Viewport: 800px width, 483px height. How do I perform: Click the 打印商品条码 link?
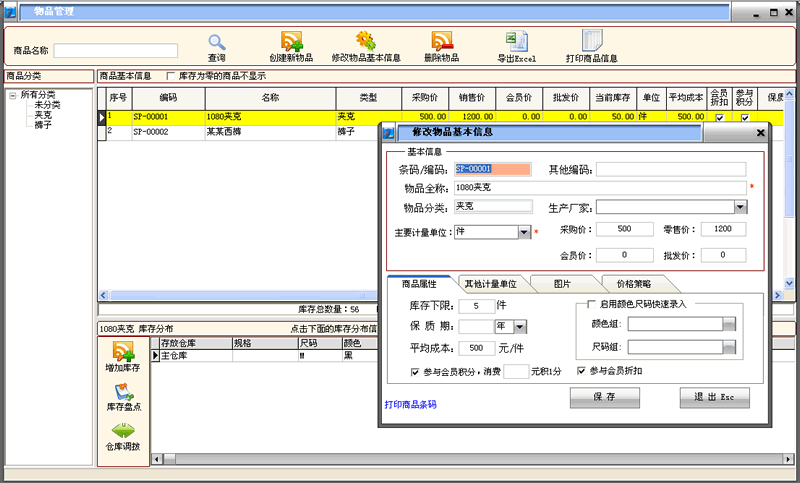(x=410, y=404)
